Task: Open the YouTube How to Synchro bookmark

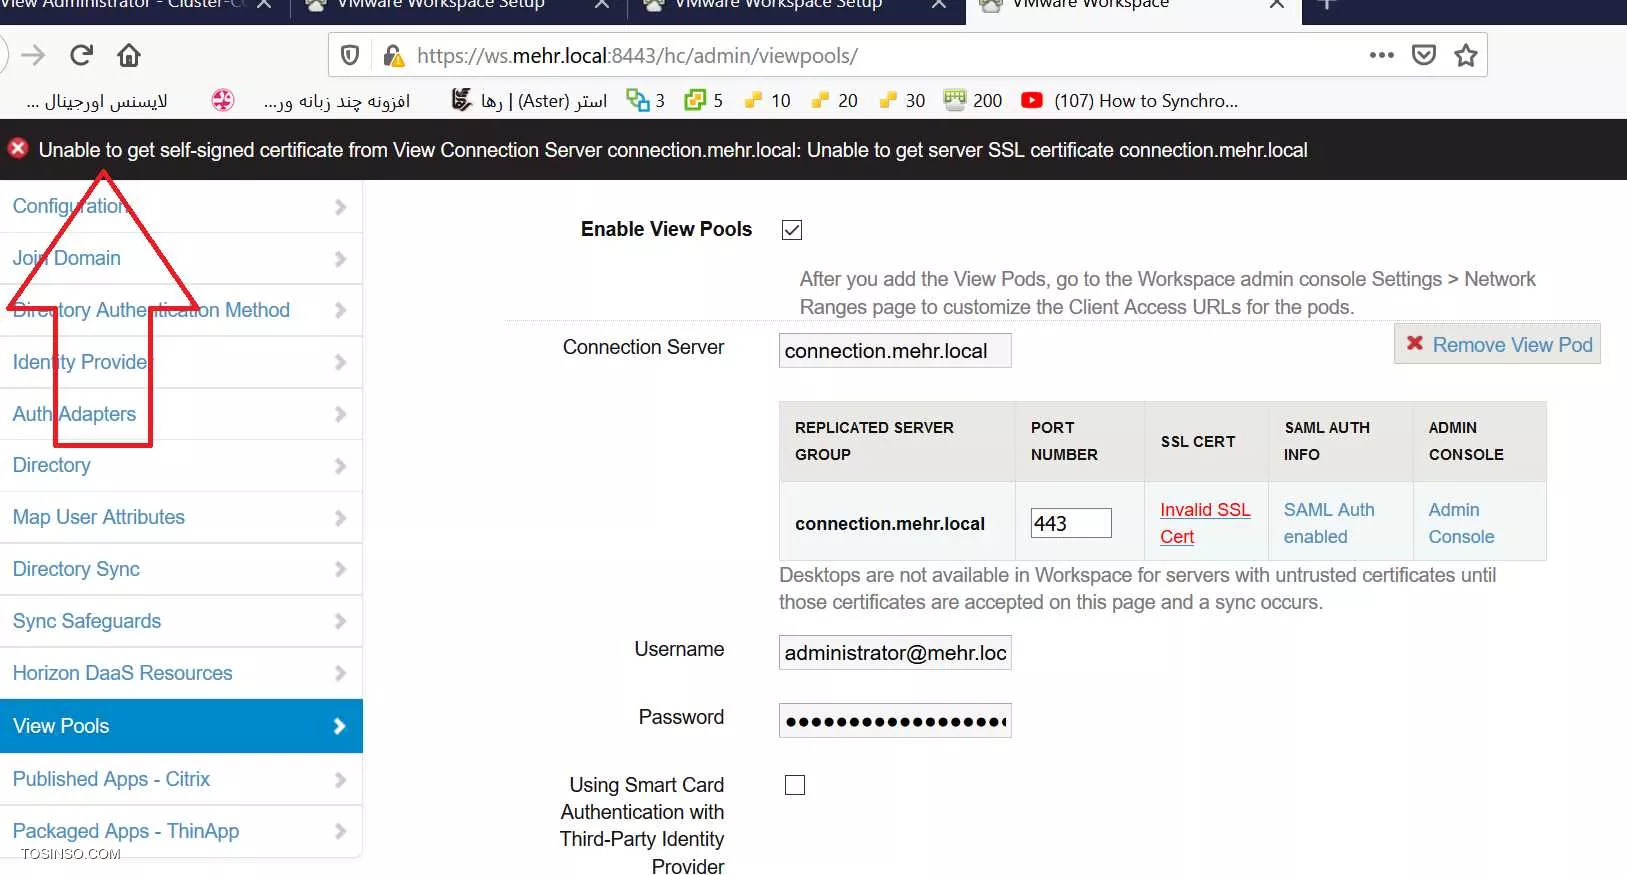Action: [1130, 100]
